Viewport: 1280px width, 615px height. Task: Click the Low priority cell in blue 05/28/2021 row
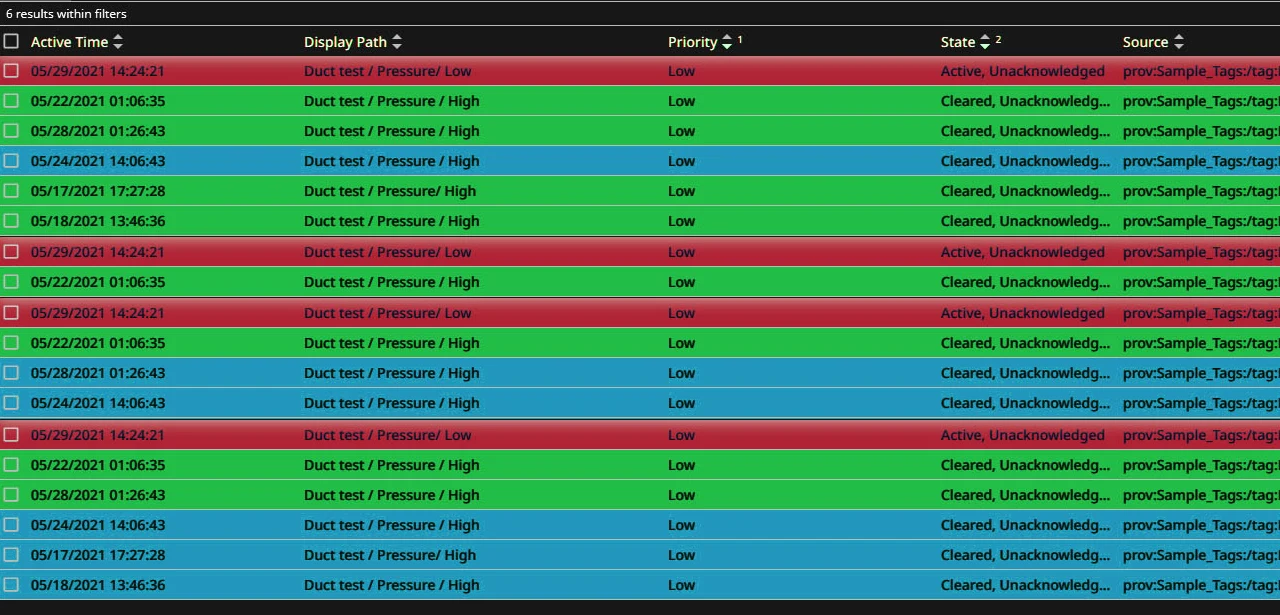click(681, 373)
